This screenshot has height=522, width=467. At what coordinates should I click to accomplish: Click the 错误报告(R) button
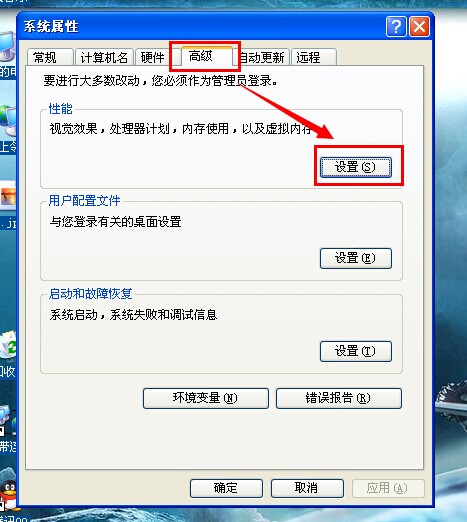[x=339, y=398]
